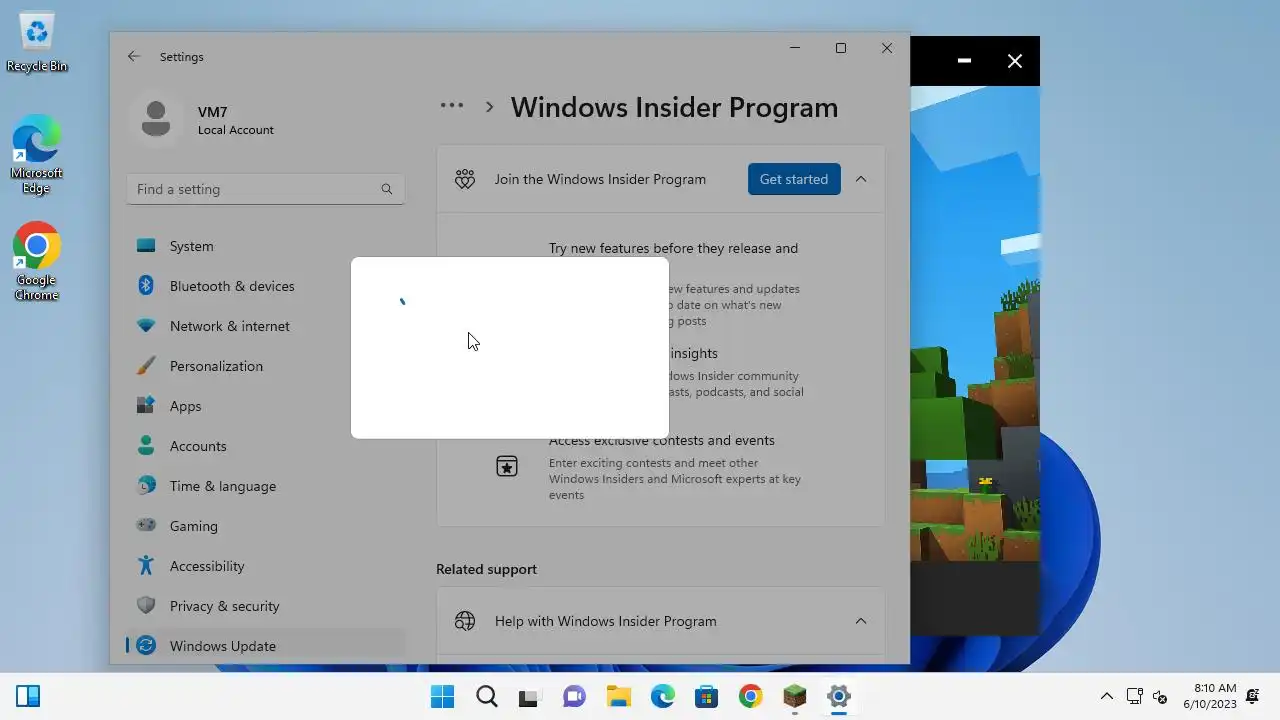The image size is (1280, 720).
Task: Collapse Join the Windows Insider Program section
Action: (x=861, y=179)
